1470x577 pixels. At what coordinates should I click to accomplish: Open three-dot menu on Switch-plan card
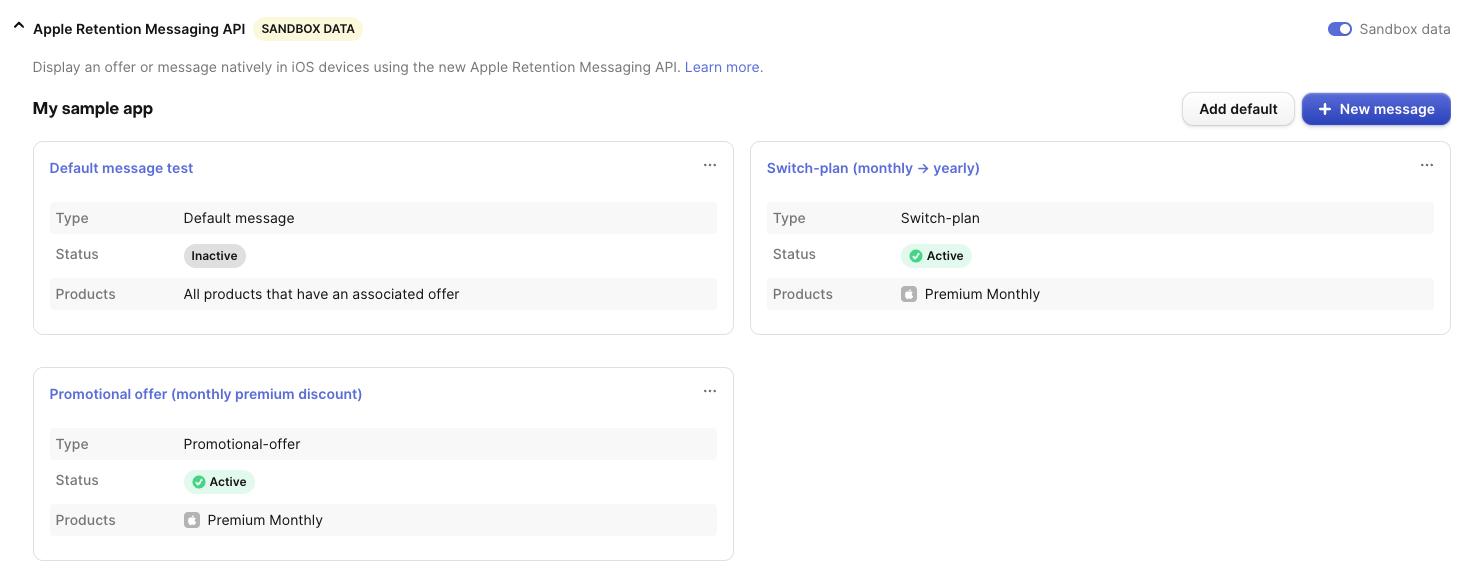tap(1426, 165)
